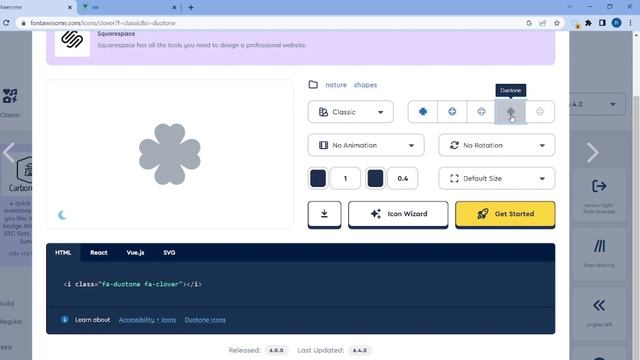The height and width of the screenshot is (360, 640).
Task: Reload the page
Action: click(x=6, y=23)
